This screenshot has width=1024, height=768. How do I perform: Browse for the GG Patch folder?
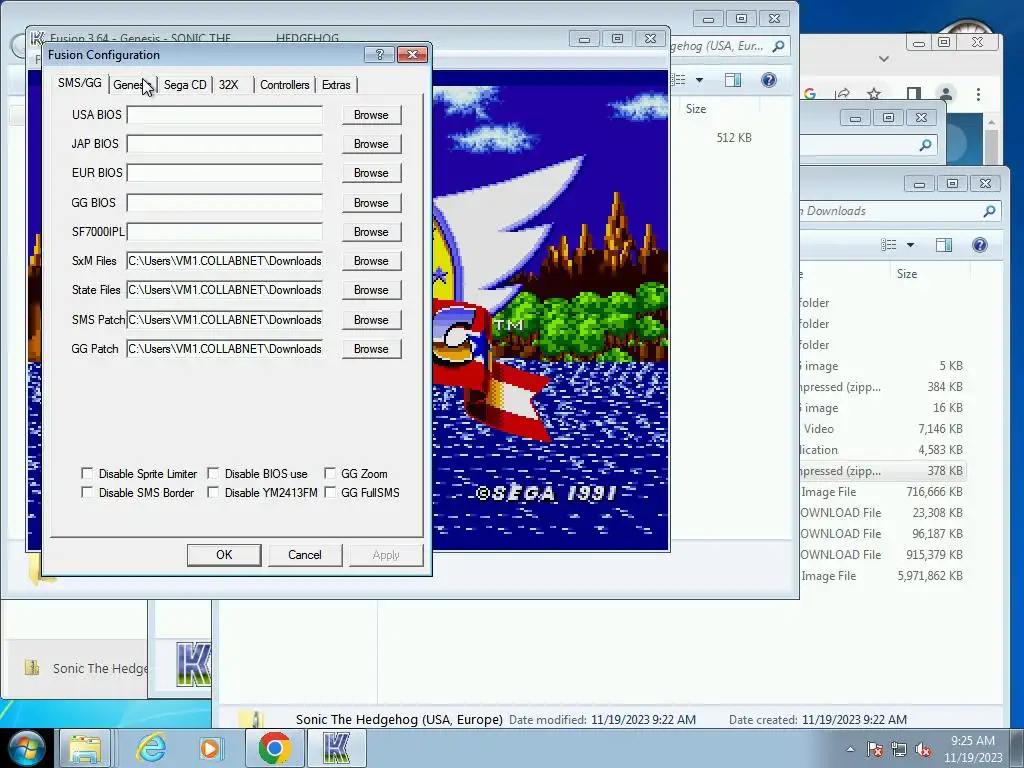[x=371, y=349]
